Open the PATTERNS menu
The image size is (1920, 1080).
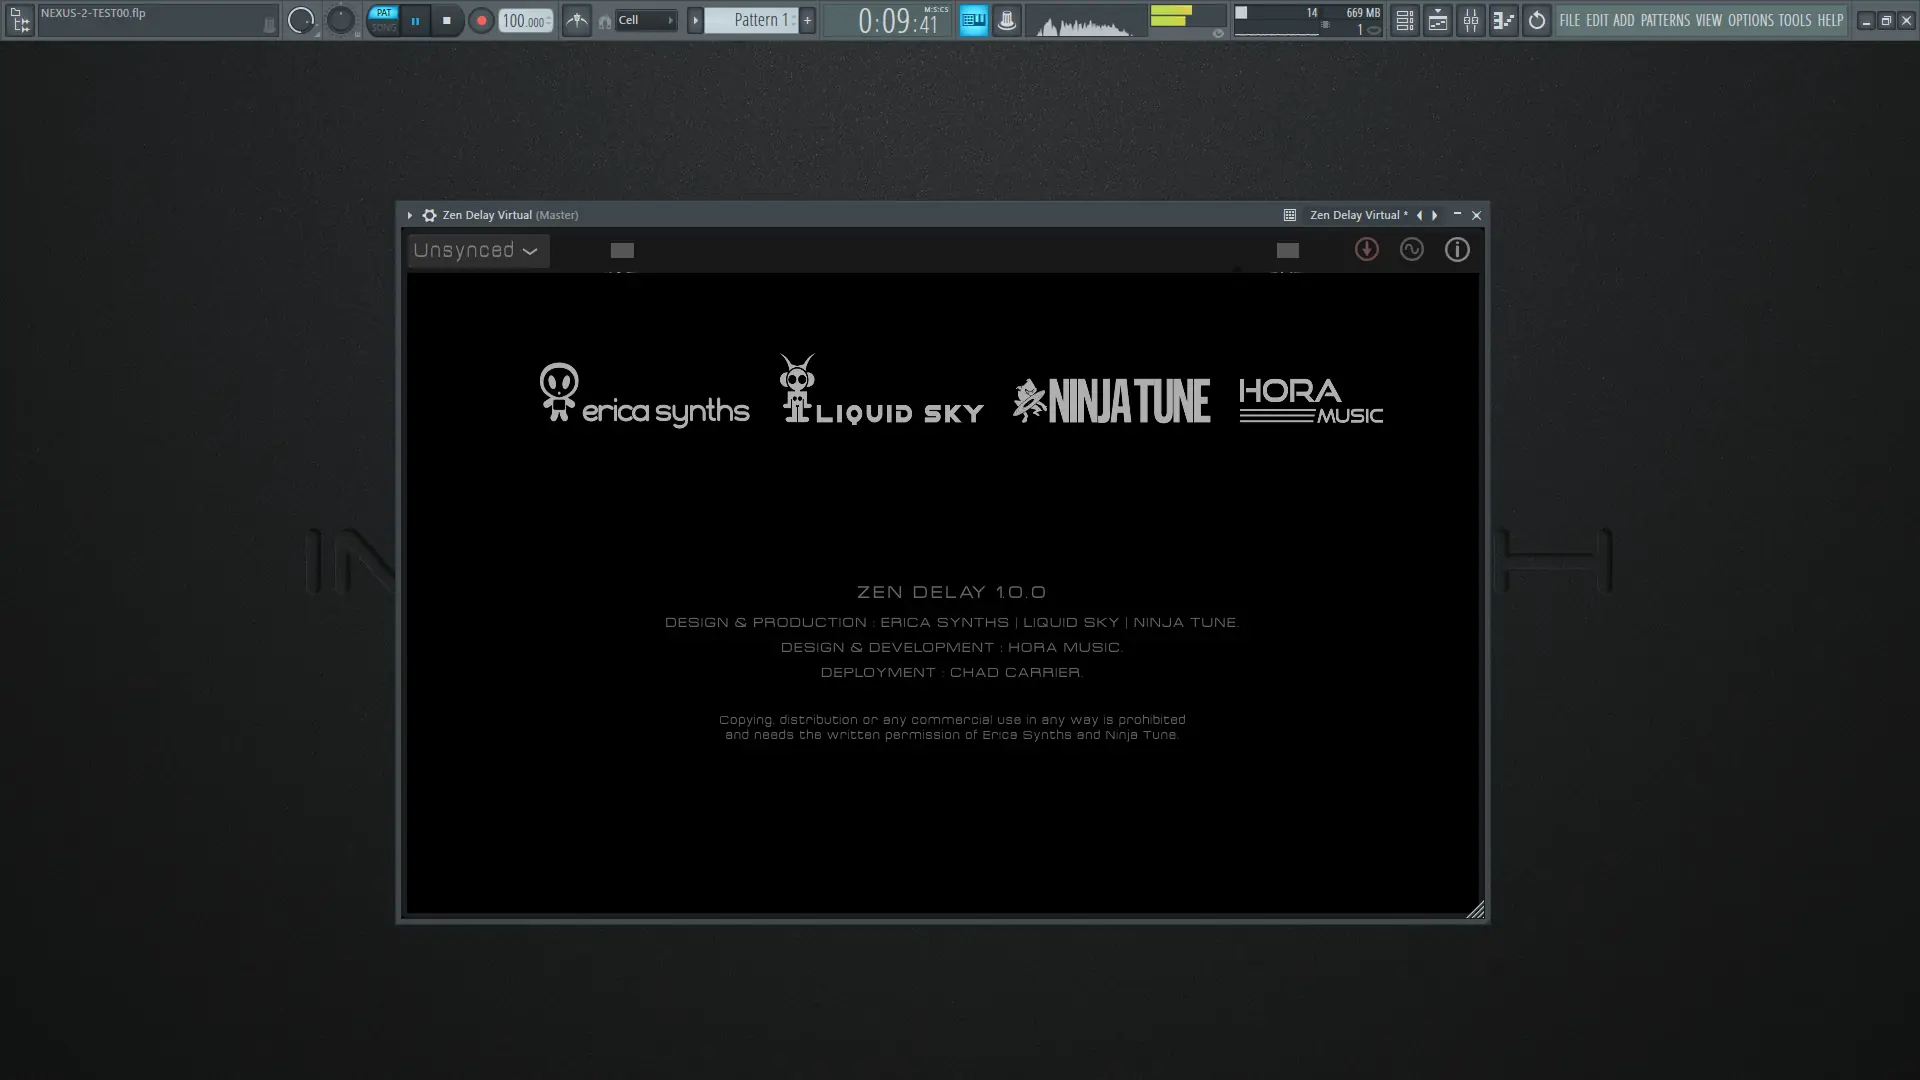[1665, 20]
